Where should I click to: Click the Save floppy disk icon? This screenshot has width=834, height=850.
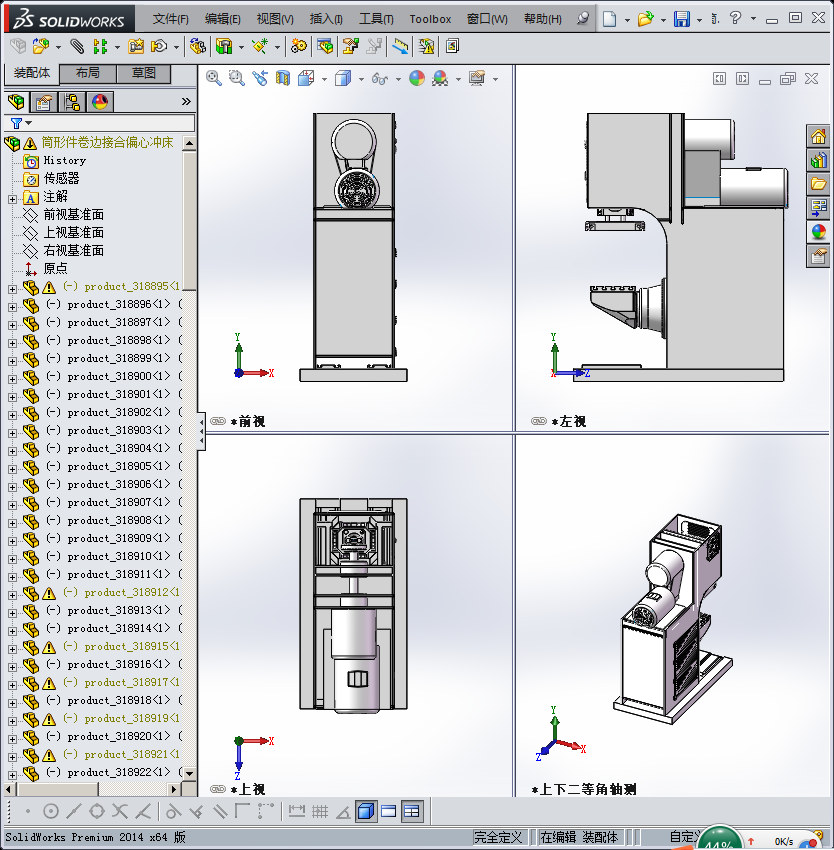pyautogui.click(x=682, y=19)
